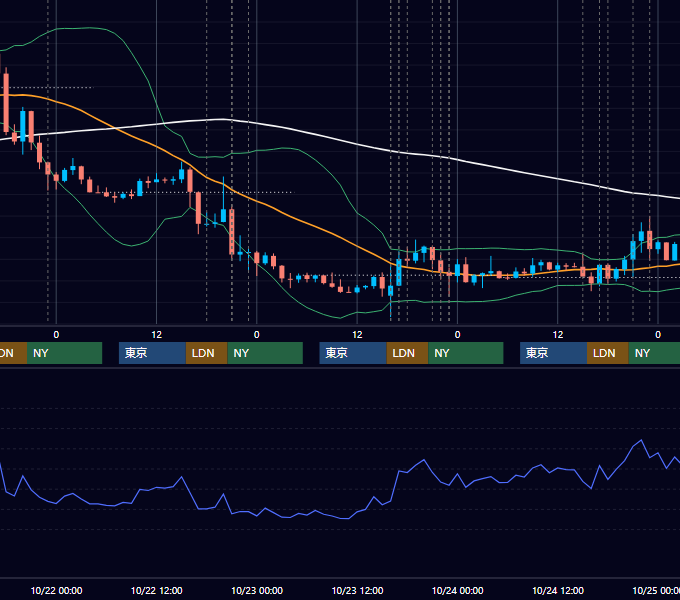Click the 東京 session bar for 10/22
The image size is (680, 600).
coord(152,353)
